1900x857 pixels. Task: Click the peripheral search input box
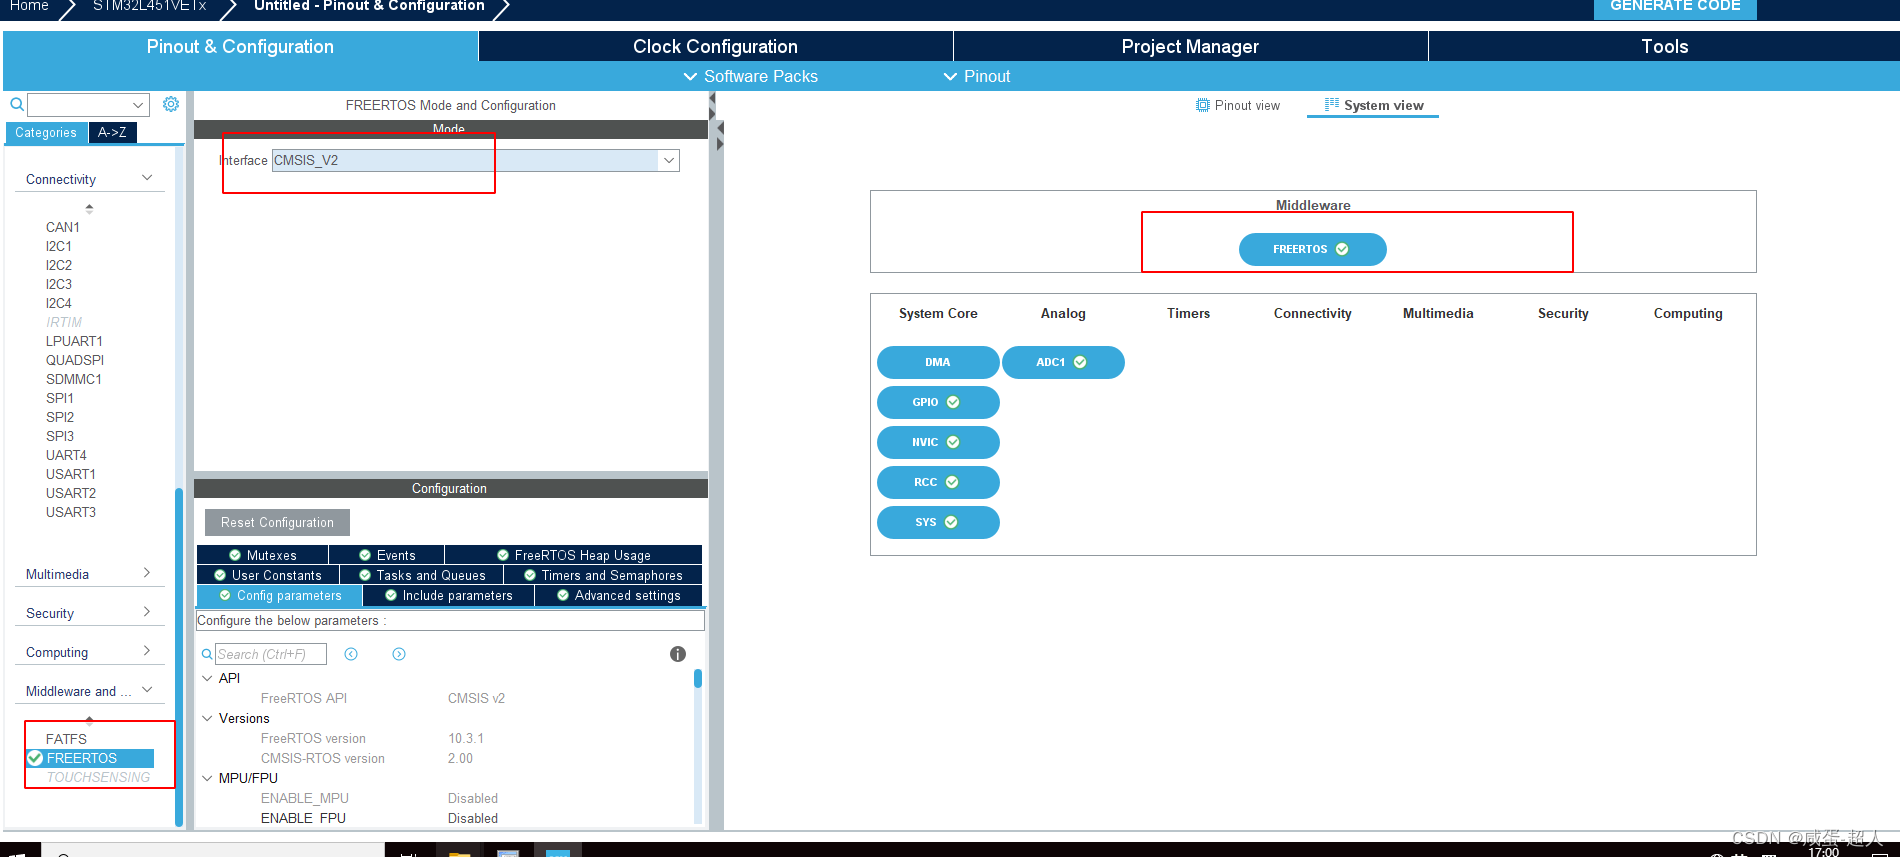[80, 104]
